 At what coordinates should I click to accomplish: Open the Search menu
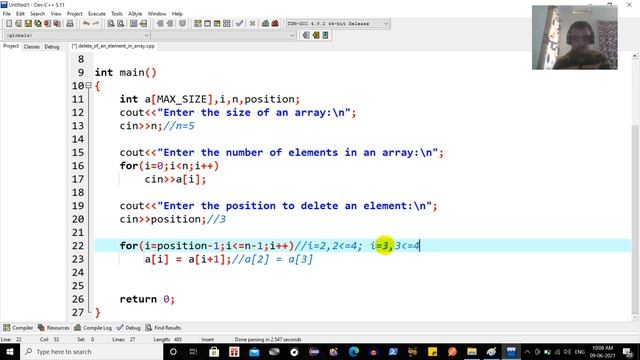[x=38, y=13]
